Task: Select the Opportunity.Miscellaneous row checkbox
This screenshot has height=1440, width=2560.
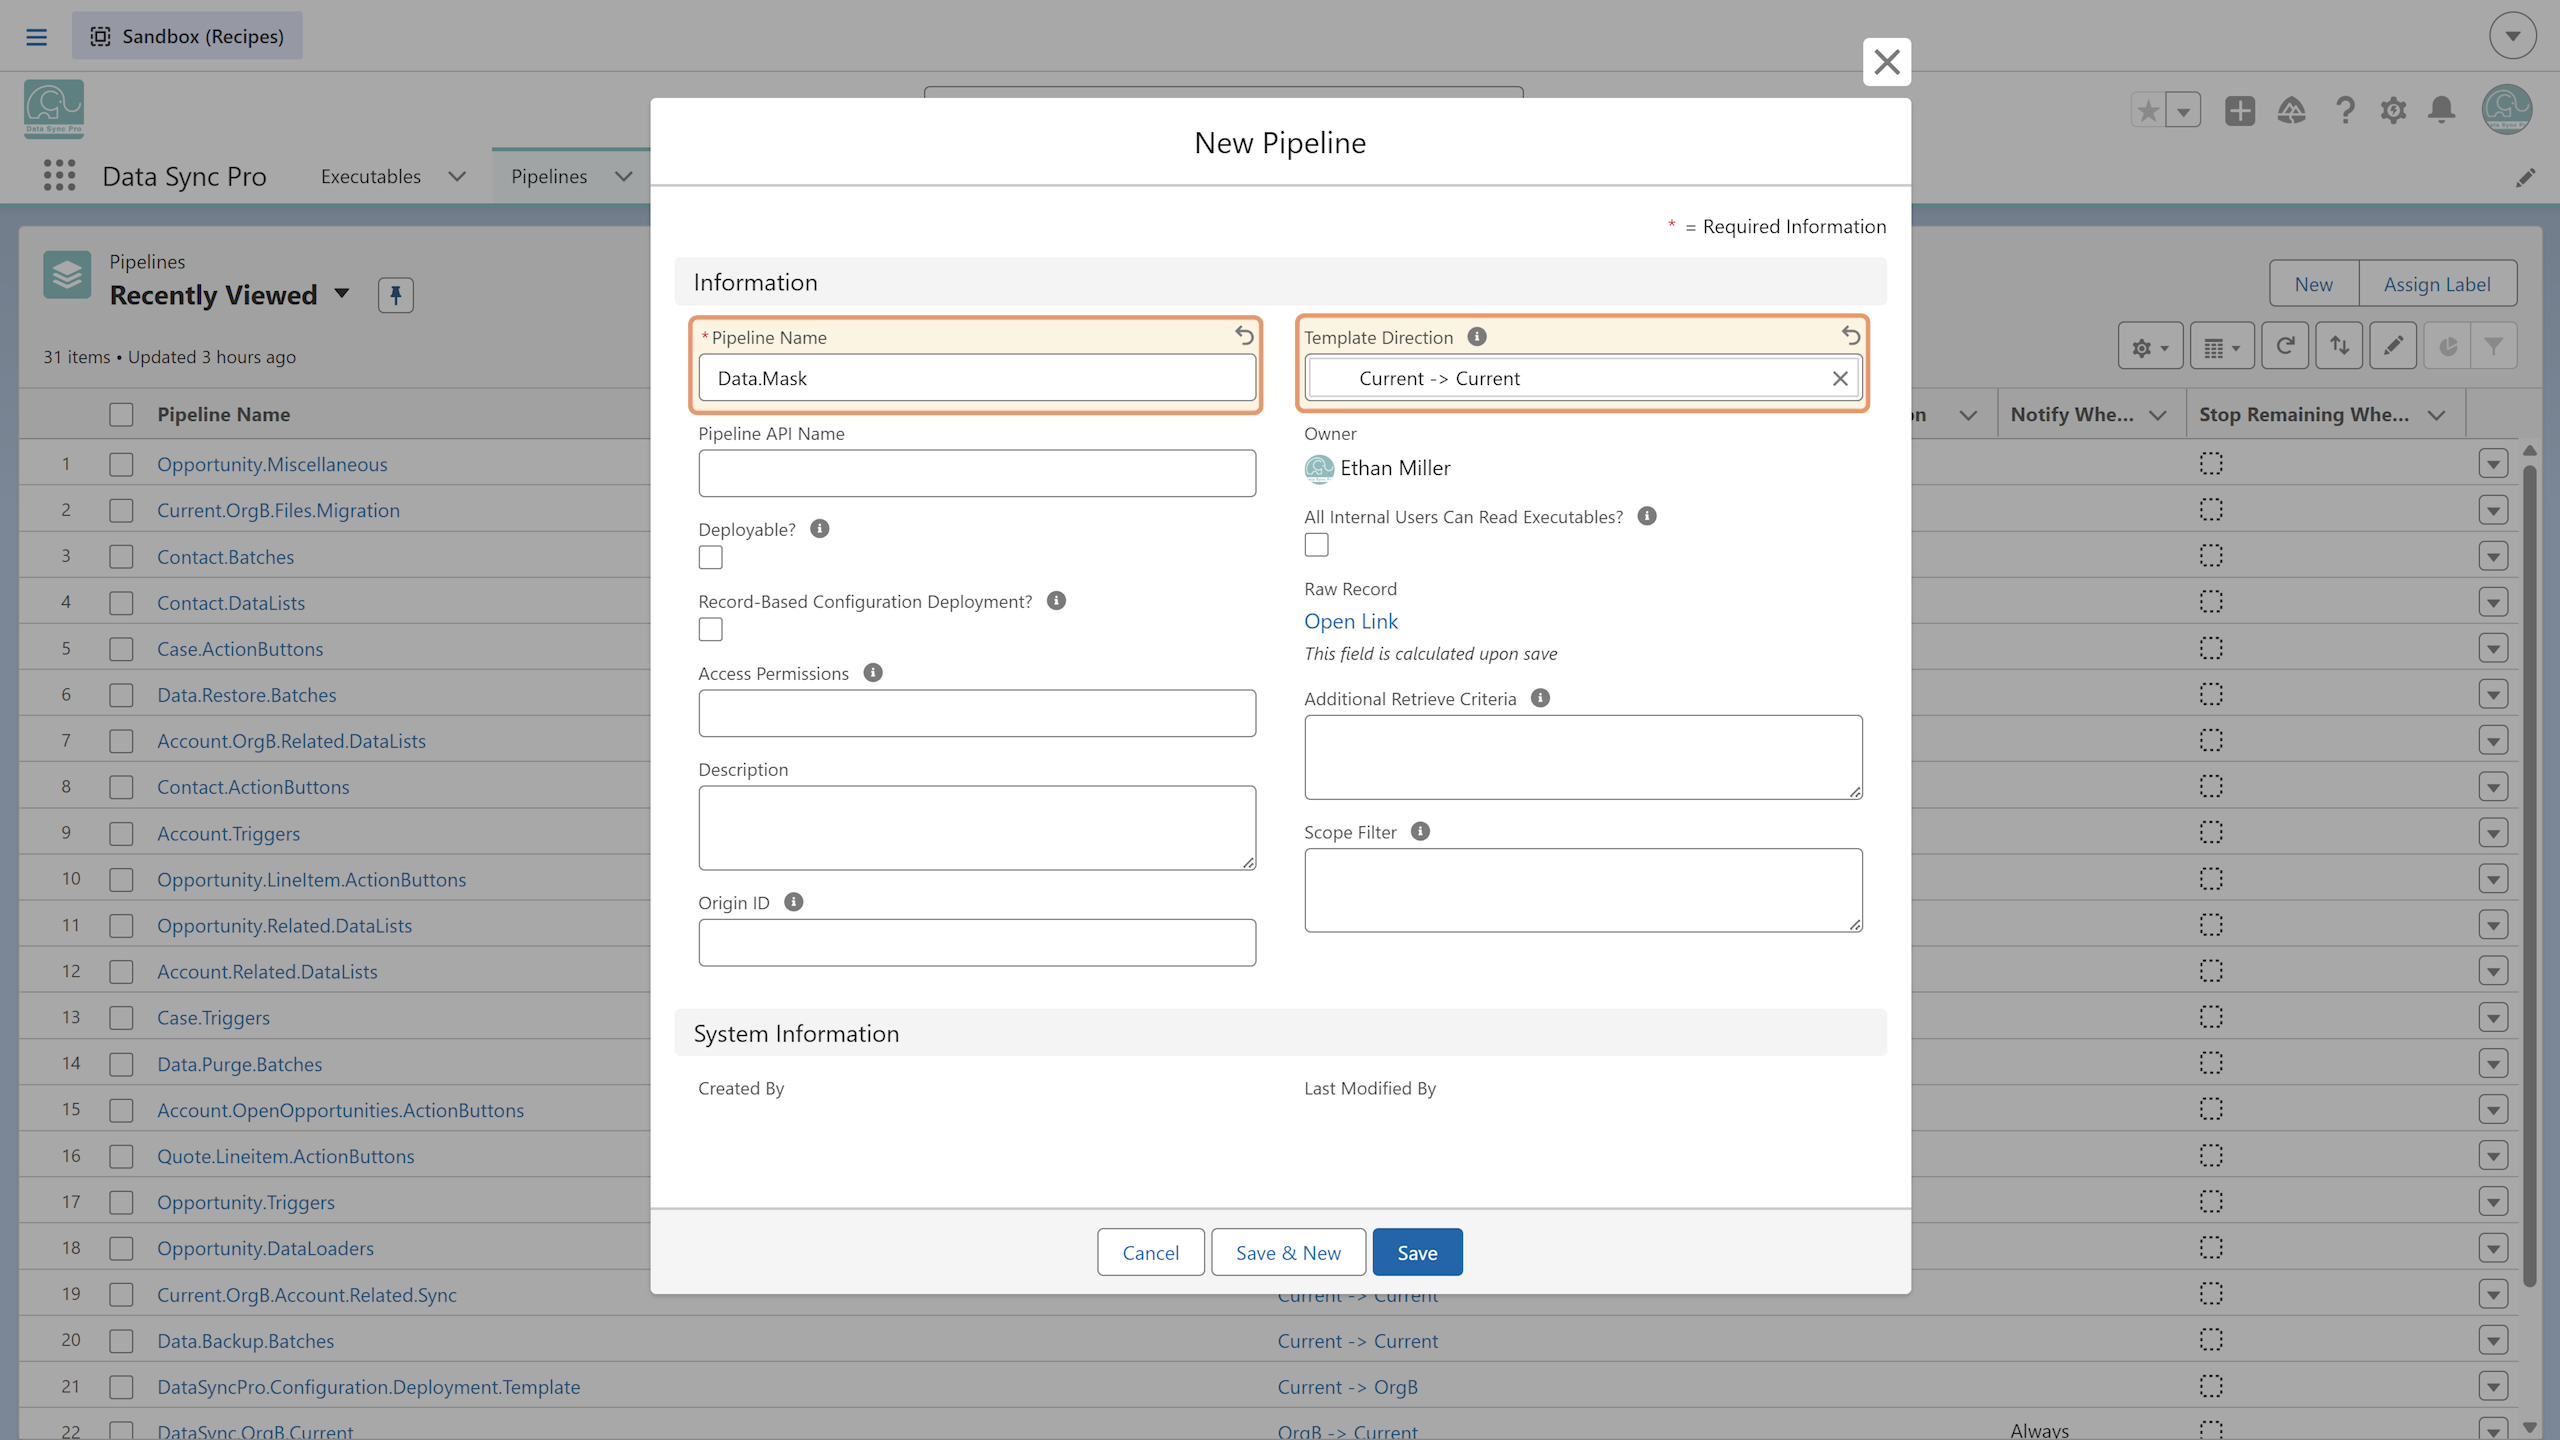Action: (121, 464)
